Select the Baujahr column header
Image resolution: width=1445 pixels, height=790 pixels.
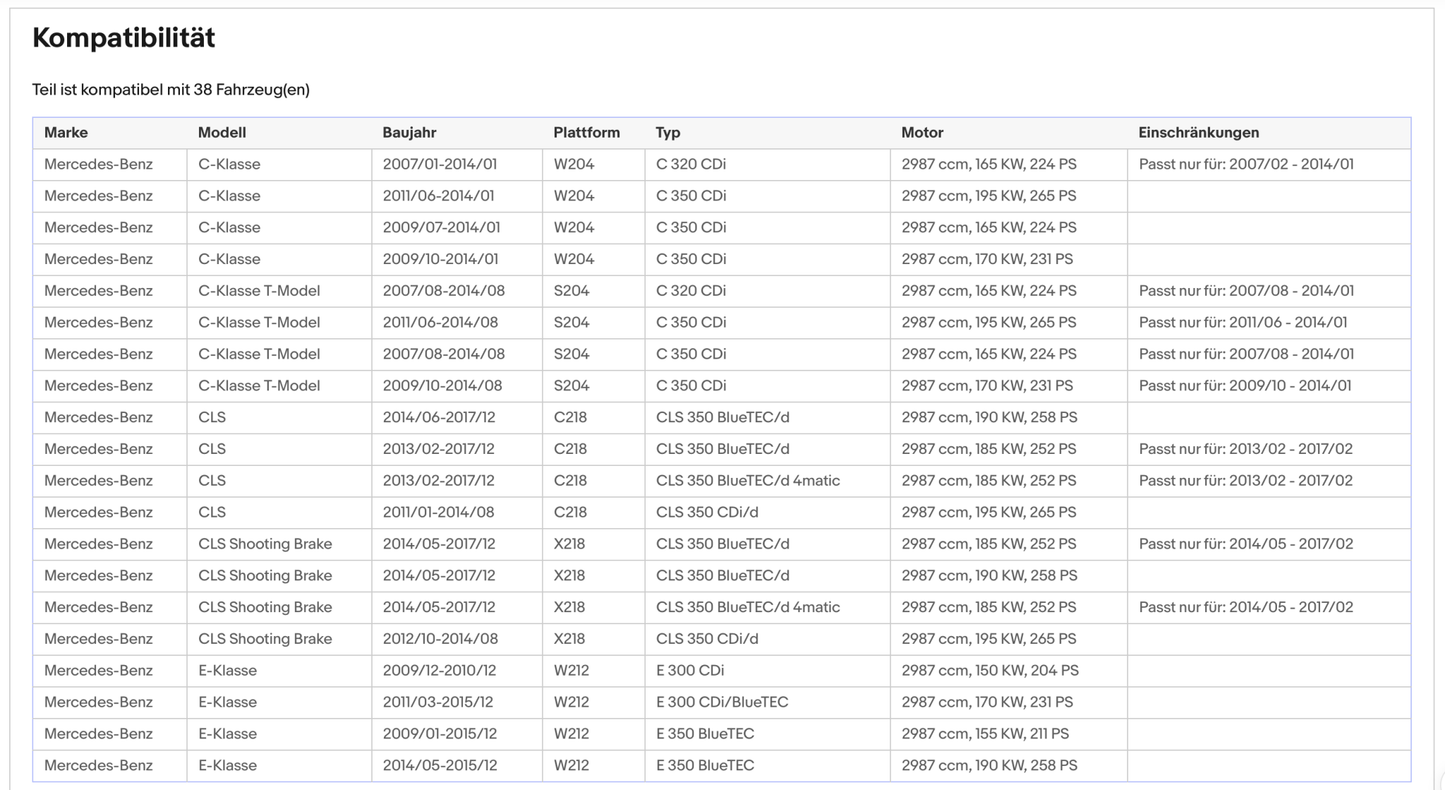410,133
